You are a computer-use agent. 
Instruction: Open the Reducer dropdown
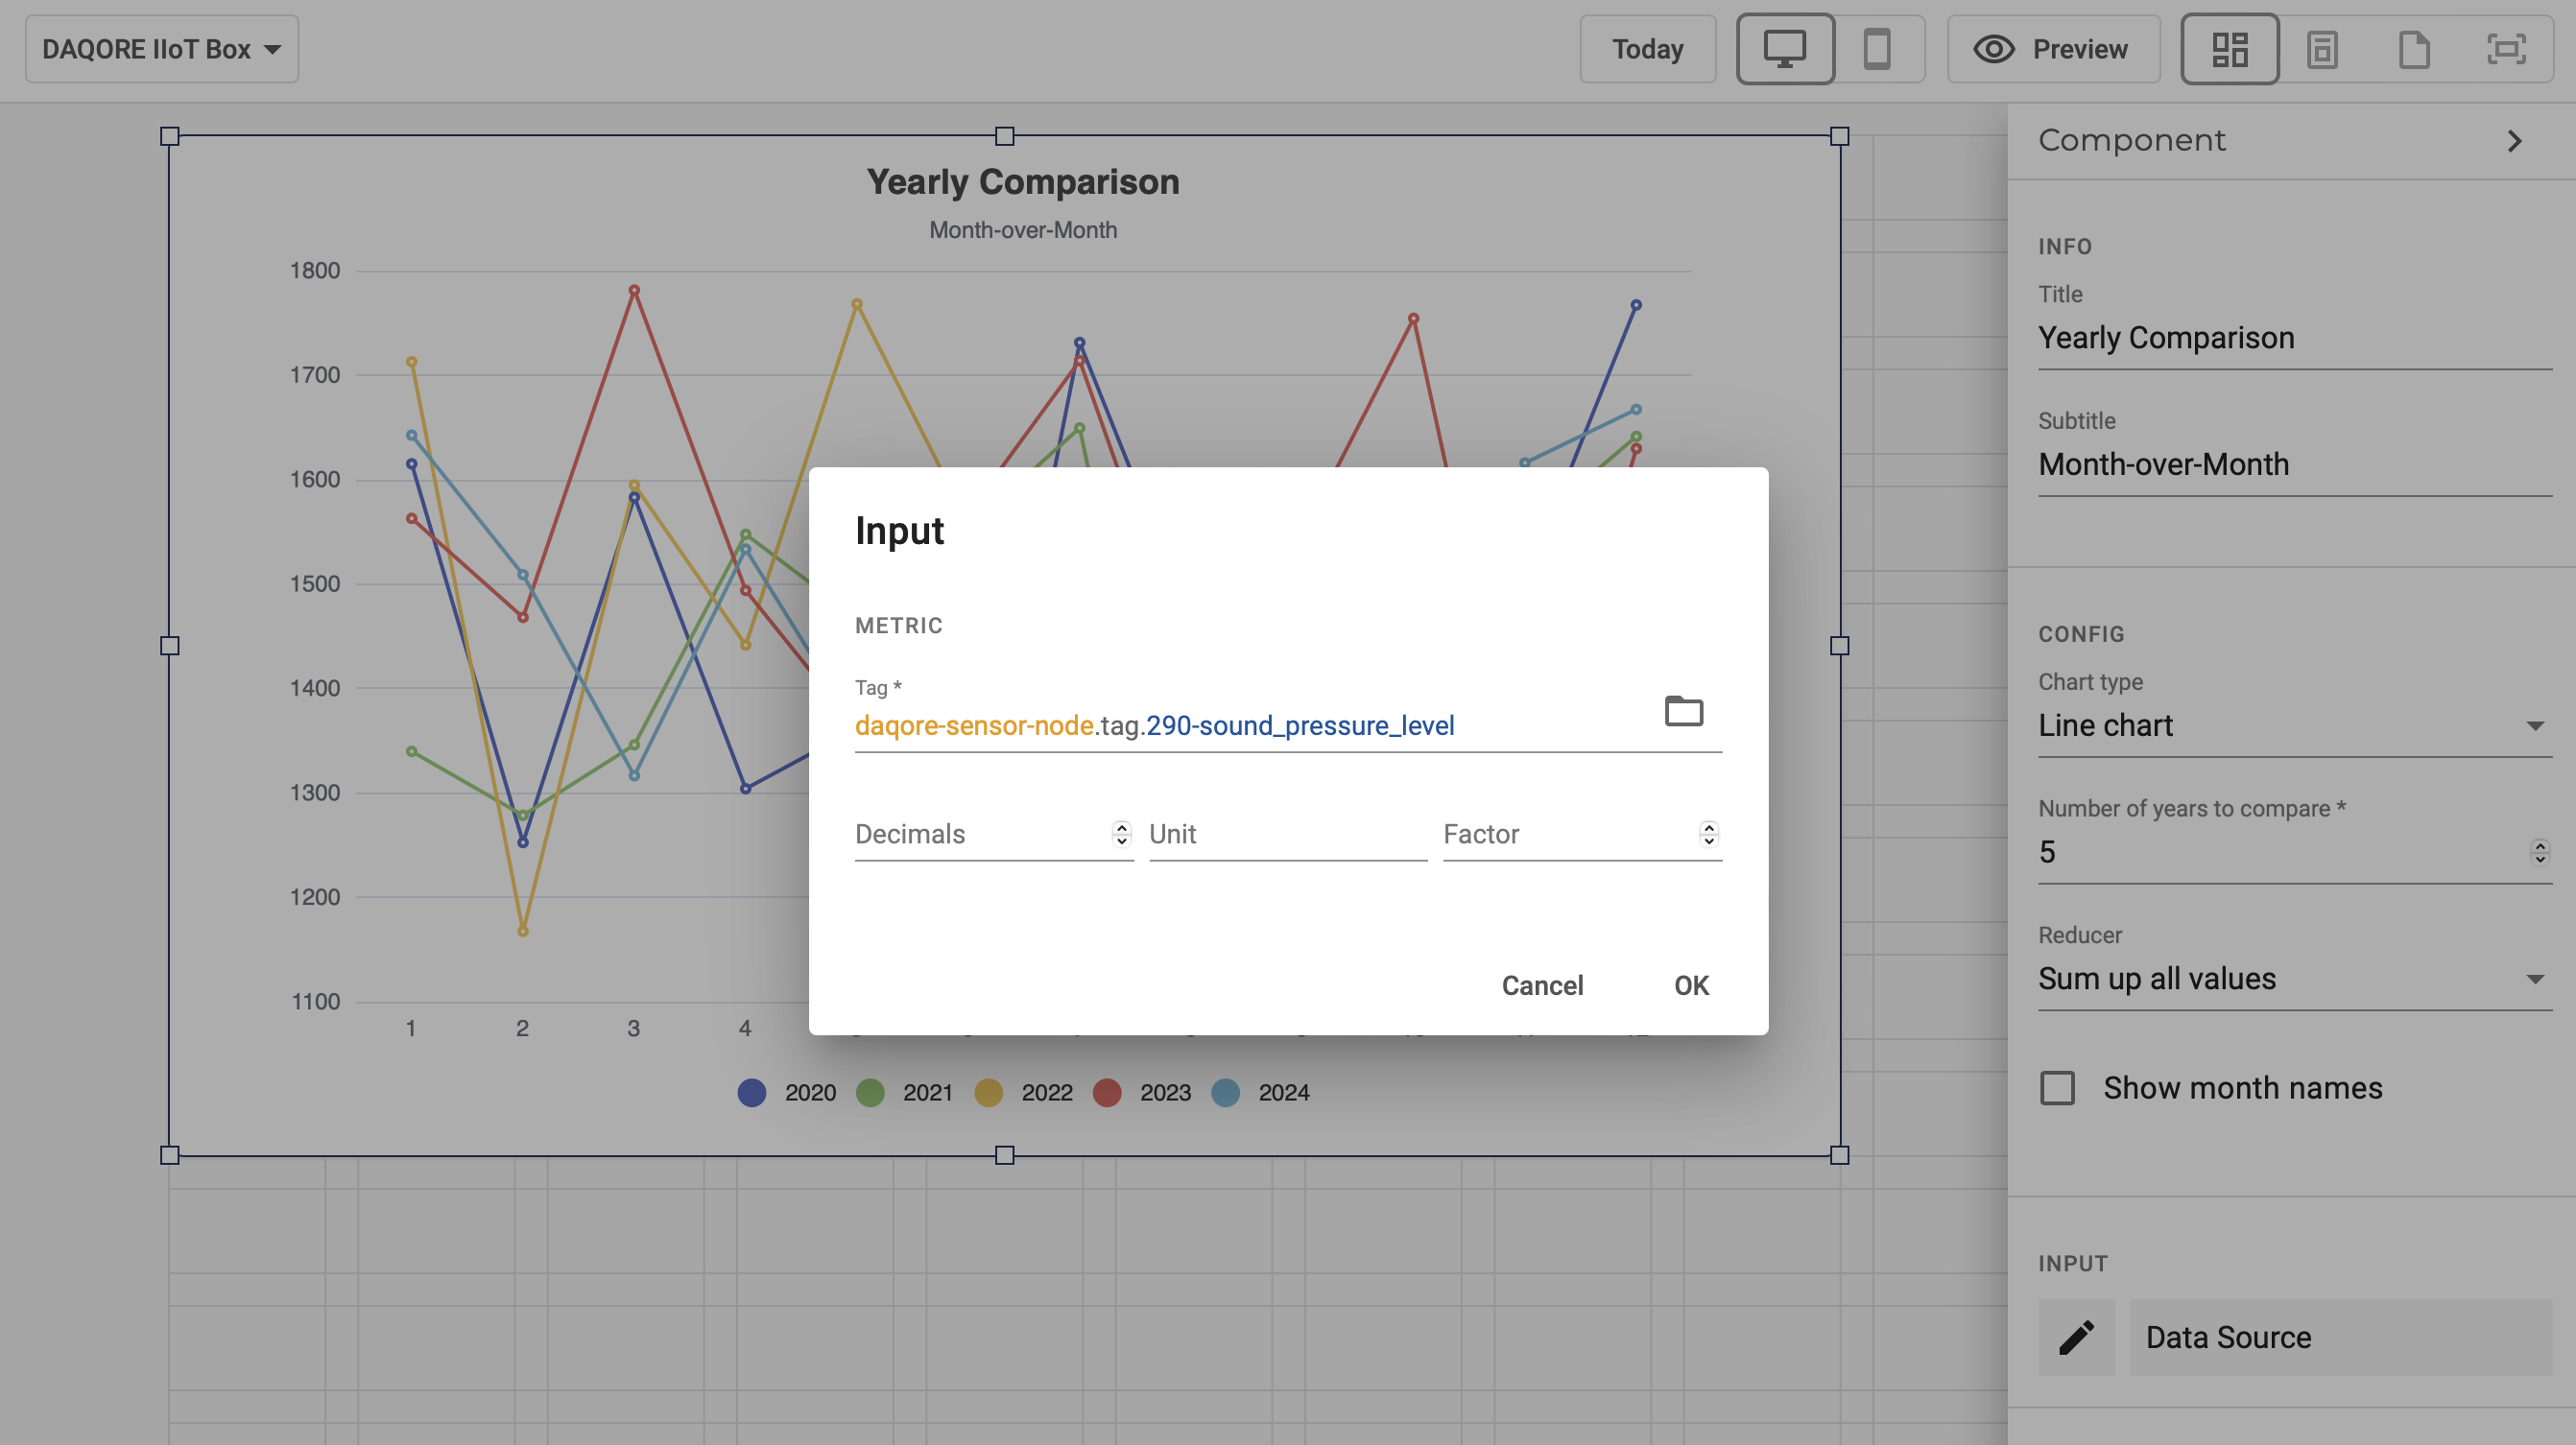[2294, 978]
